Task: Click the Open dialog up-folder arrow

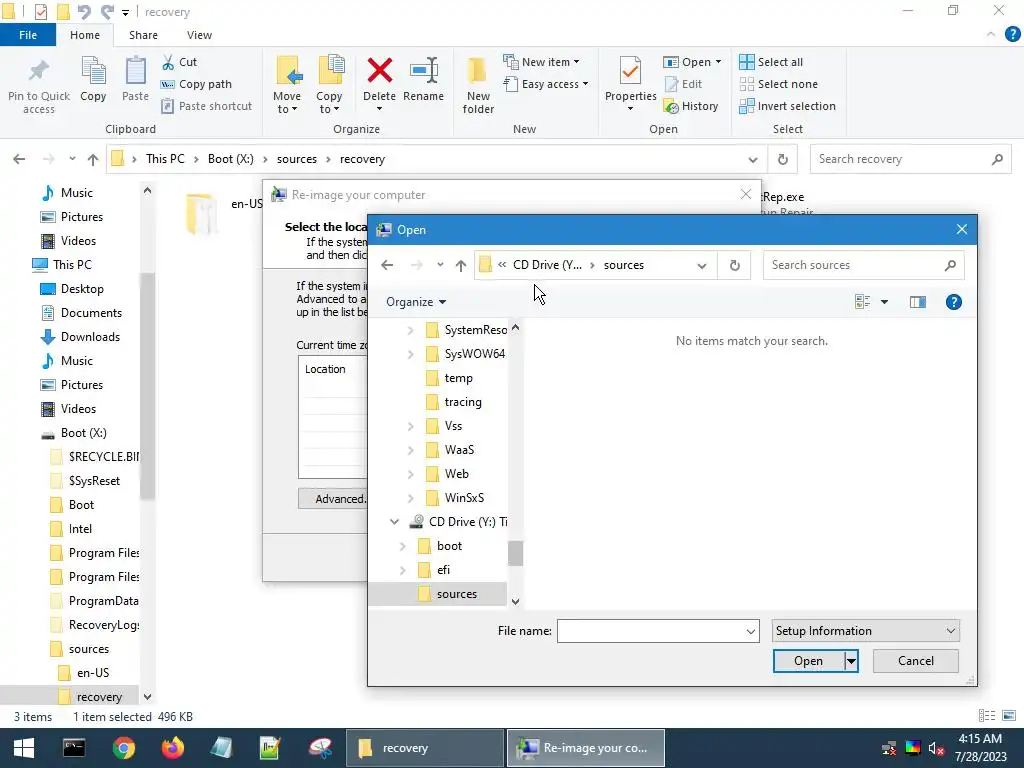Action: 461,265
